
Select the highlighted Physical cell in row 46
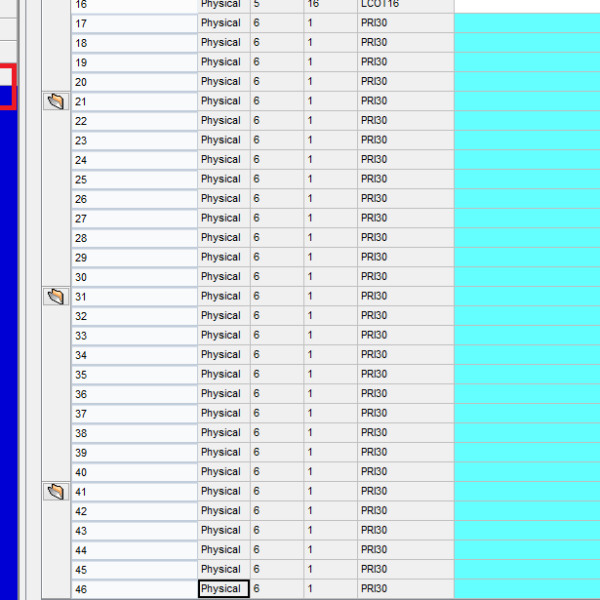tap(223, 589)
